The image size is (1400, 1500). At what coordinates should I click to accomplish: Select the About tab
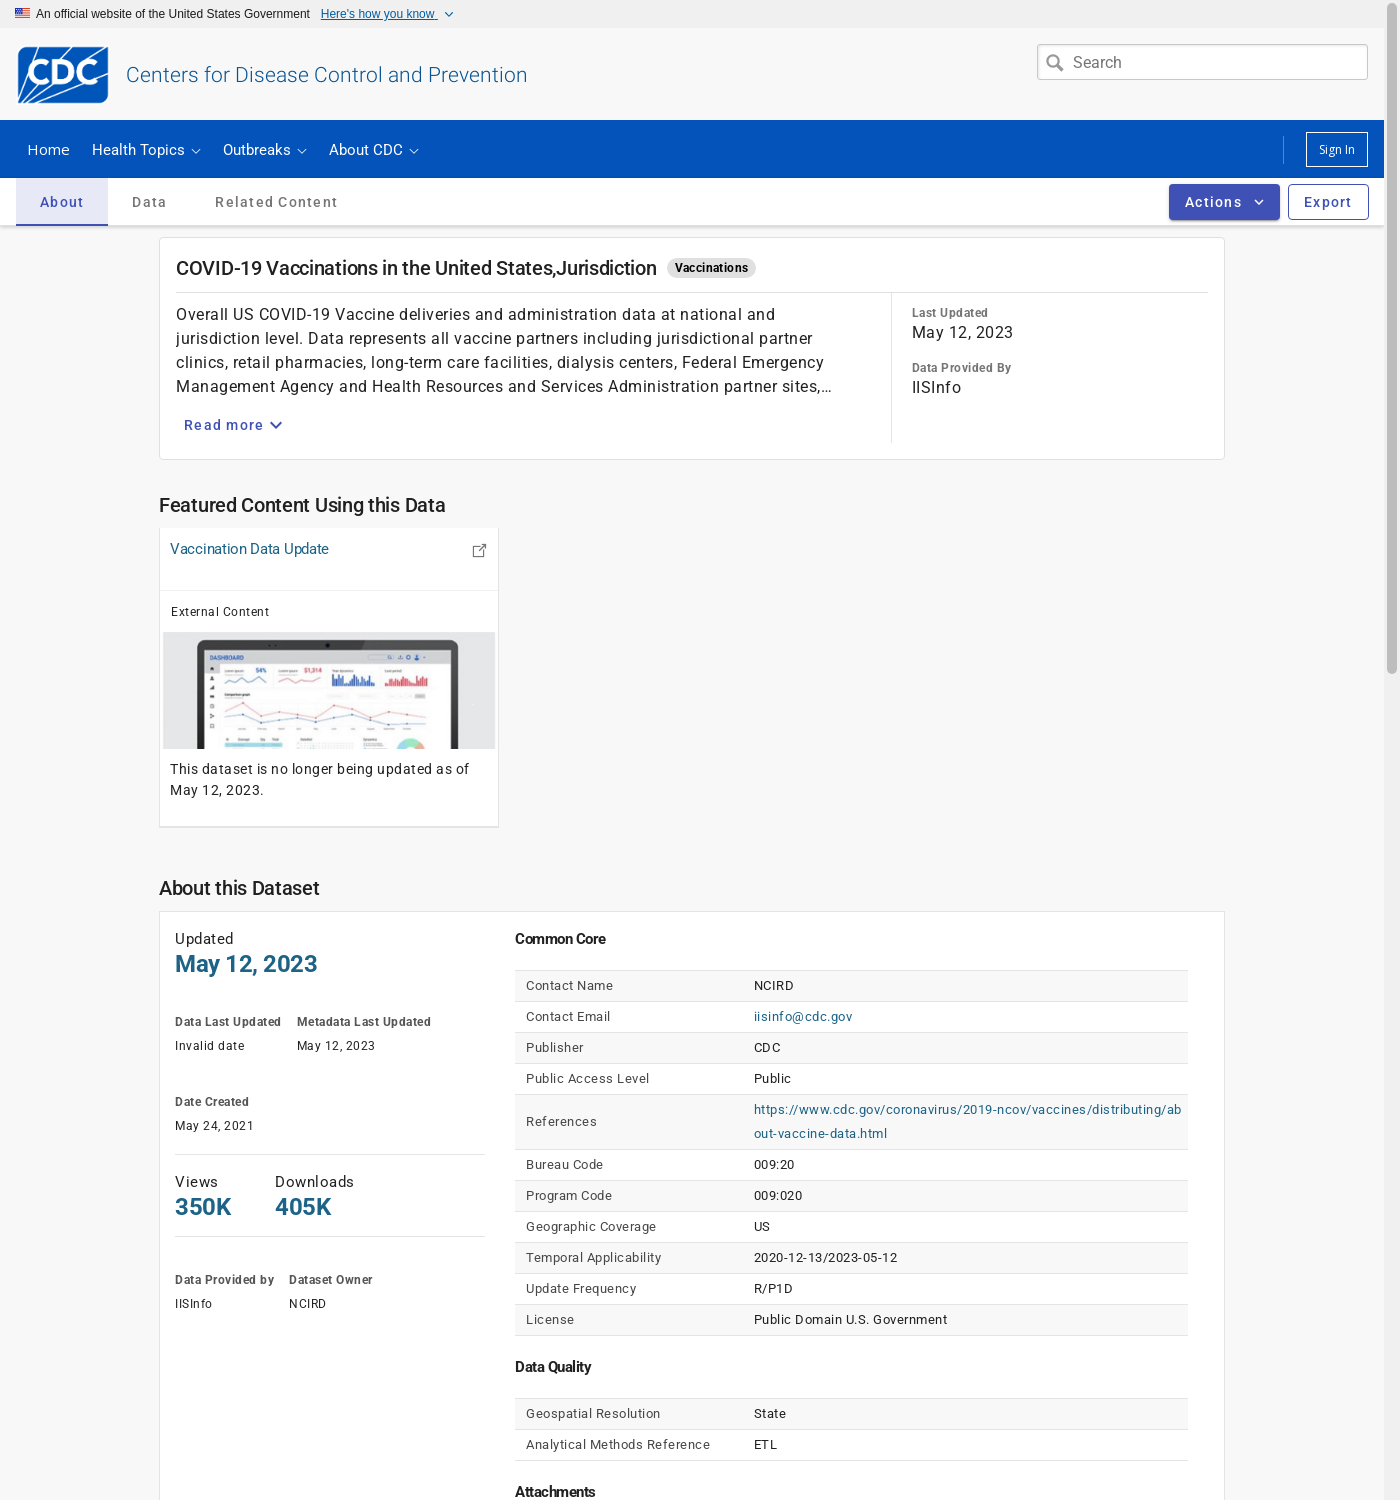pos(62,202)
